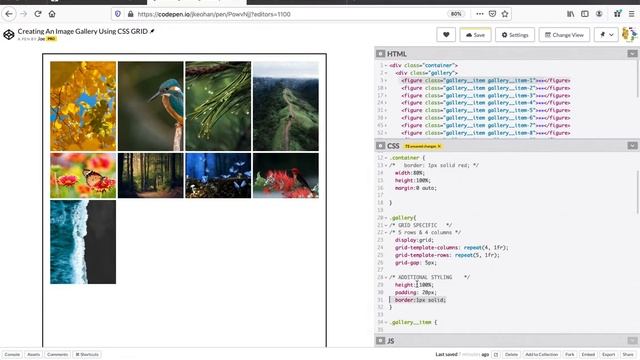Click the green hillside trail image
Screen dimensions: 640x360
tap(286, 106)
